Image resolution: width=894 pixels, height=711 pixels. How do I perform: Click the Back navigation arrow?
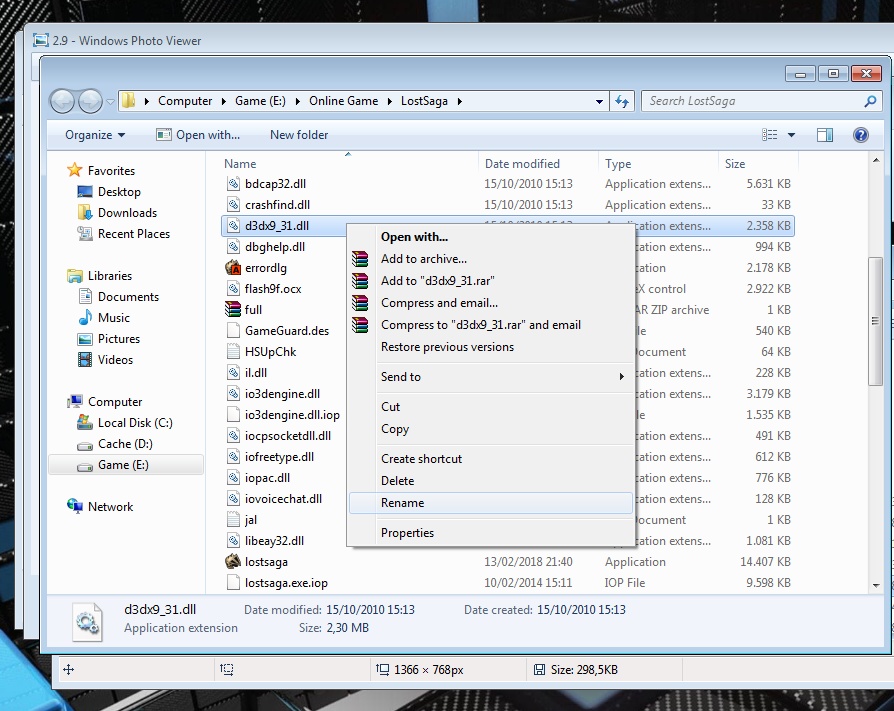[62, 101]
